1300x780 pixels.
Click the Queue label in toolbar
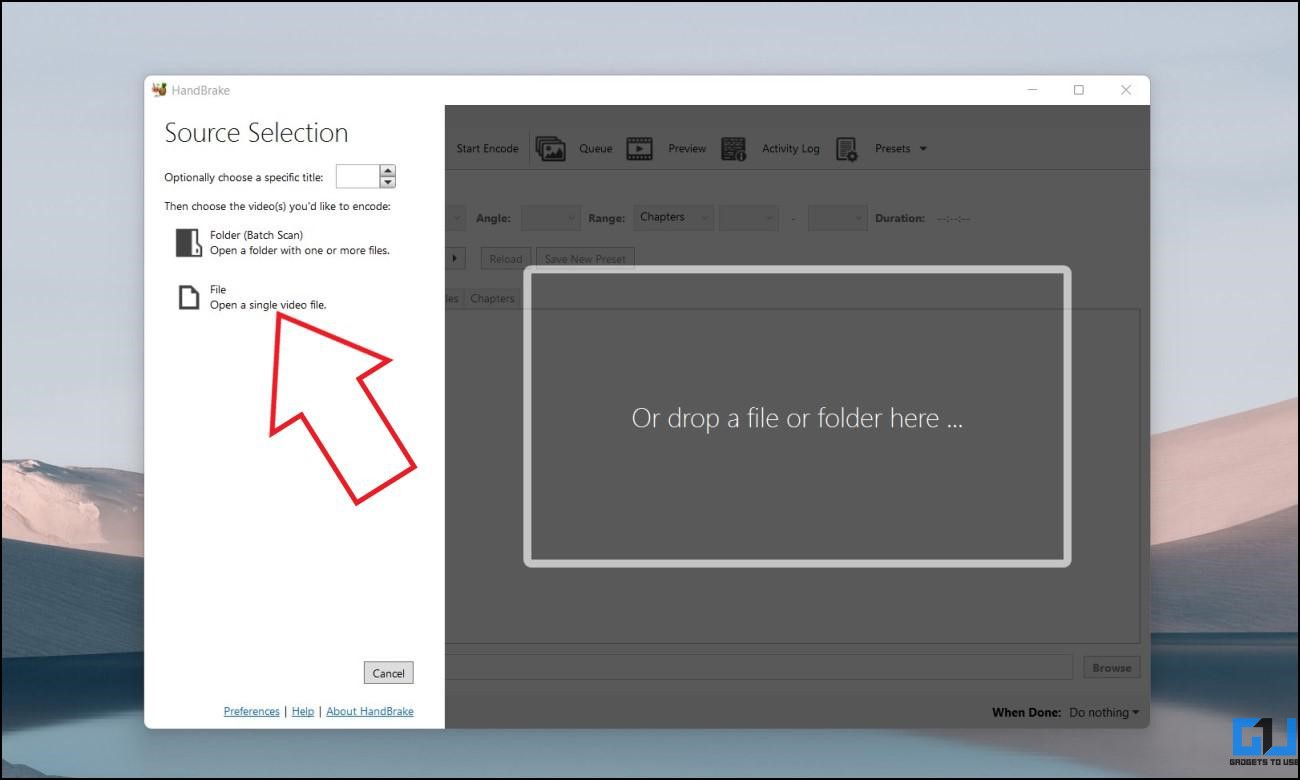[x=595, y=149]
